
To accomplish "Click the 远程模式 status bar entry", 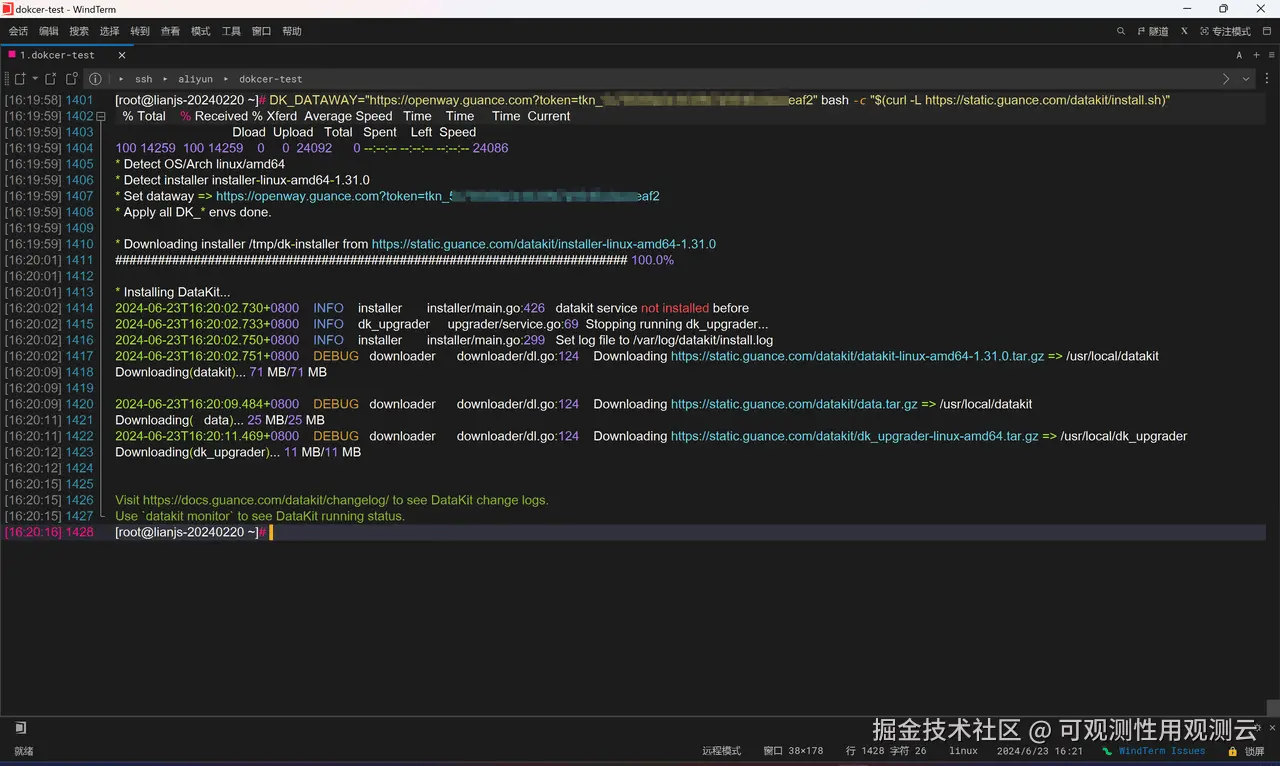I will pos(721,751).
